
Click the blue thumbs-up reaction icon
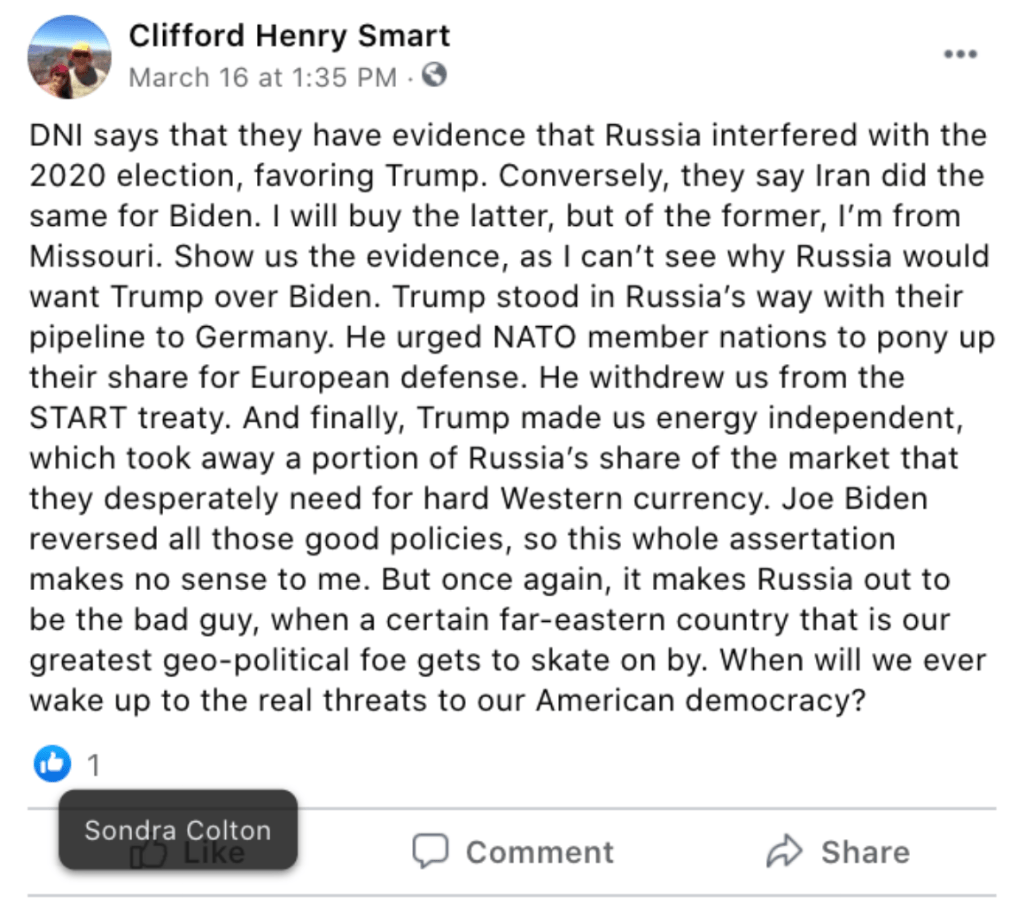52,765
